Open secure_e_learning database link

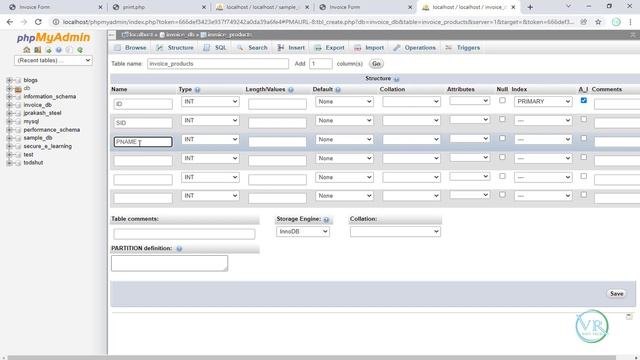47,146
